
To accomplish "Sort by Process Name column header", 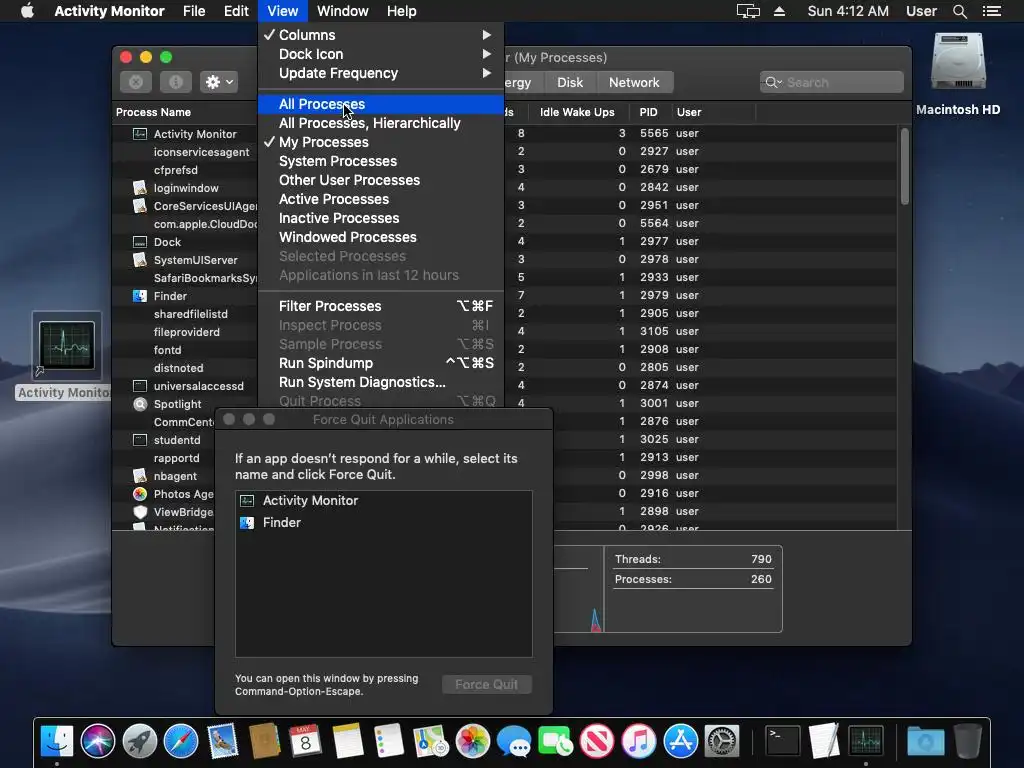I will pyautogui.click(x=153, y=112).
